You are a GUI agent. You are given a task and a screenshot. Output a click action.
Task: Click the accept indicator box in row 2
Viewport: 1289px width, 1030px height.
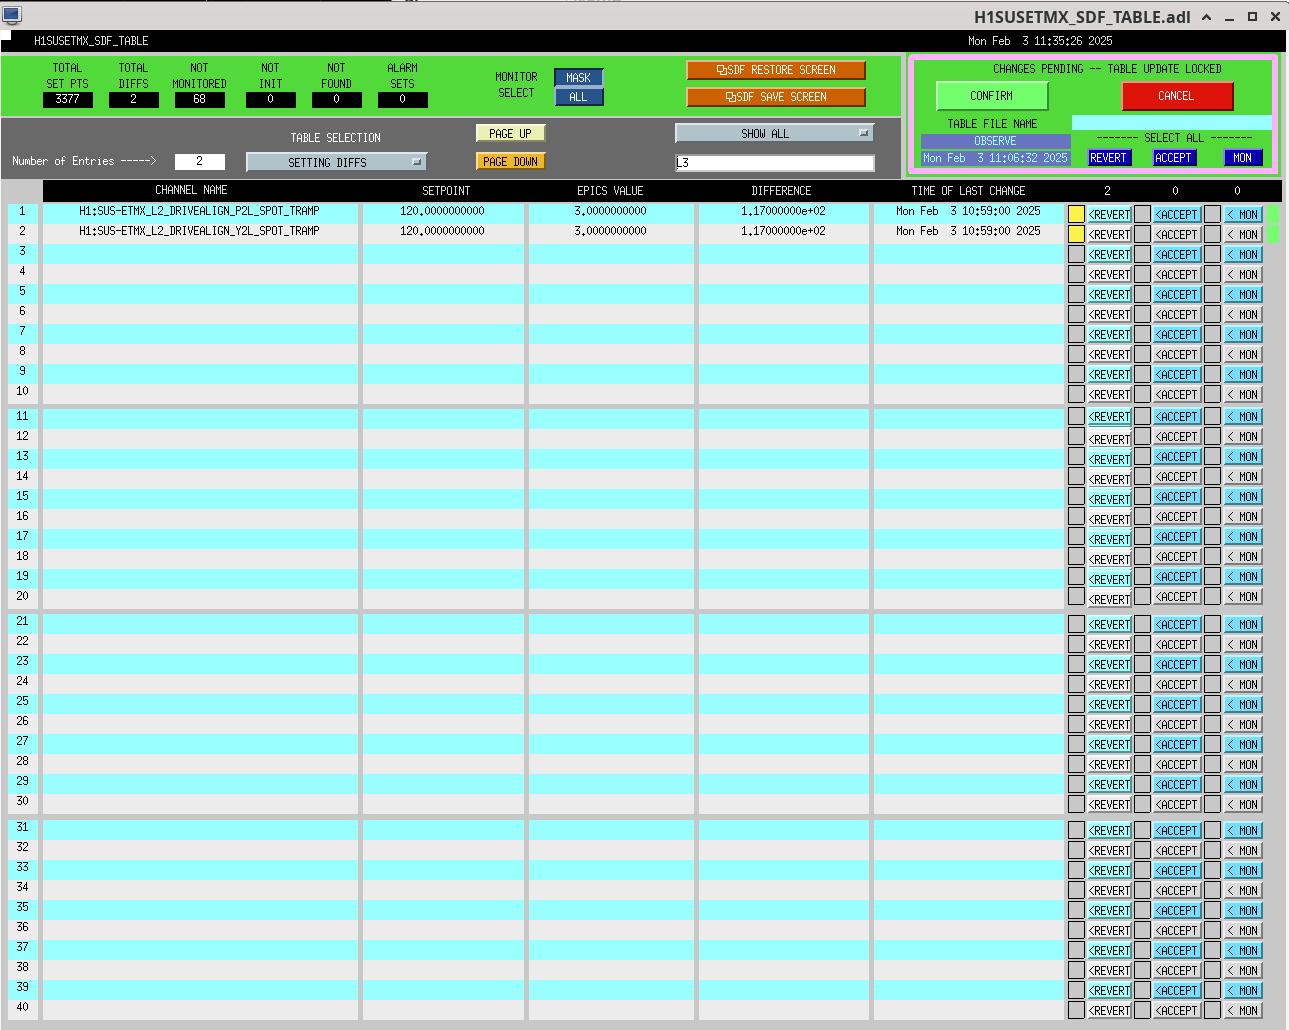[x=1142, y=234]
